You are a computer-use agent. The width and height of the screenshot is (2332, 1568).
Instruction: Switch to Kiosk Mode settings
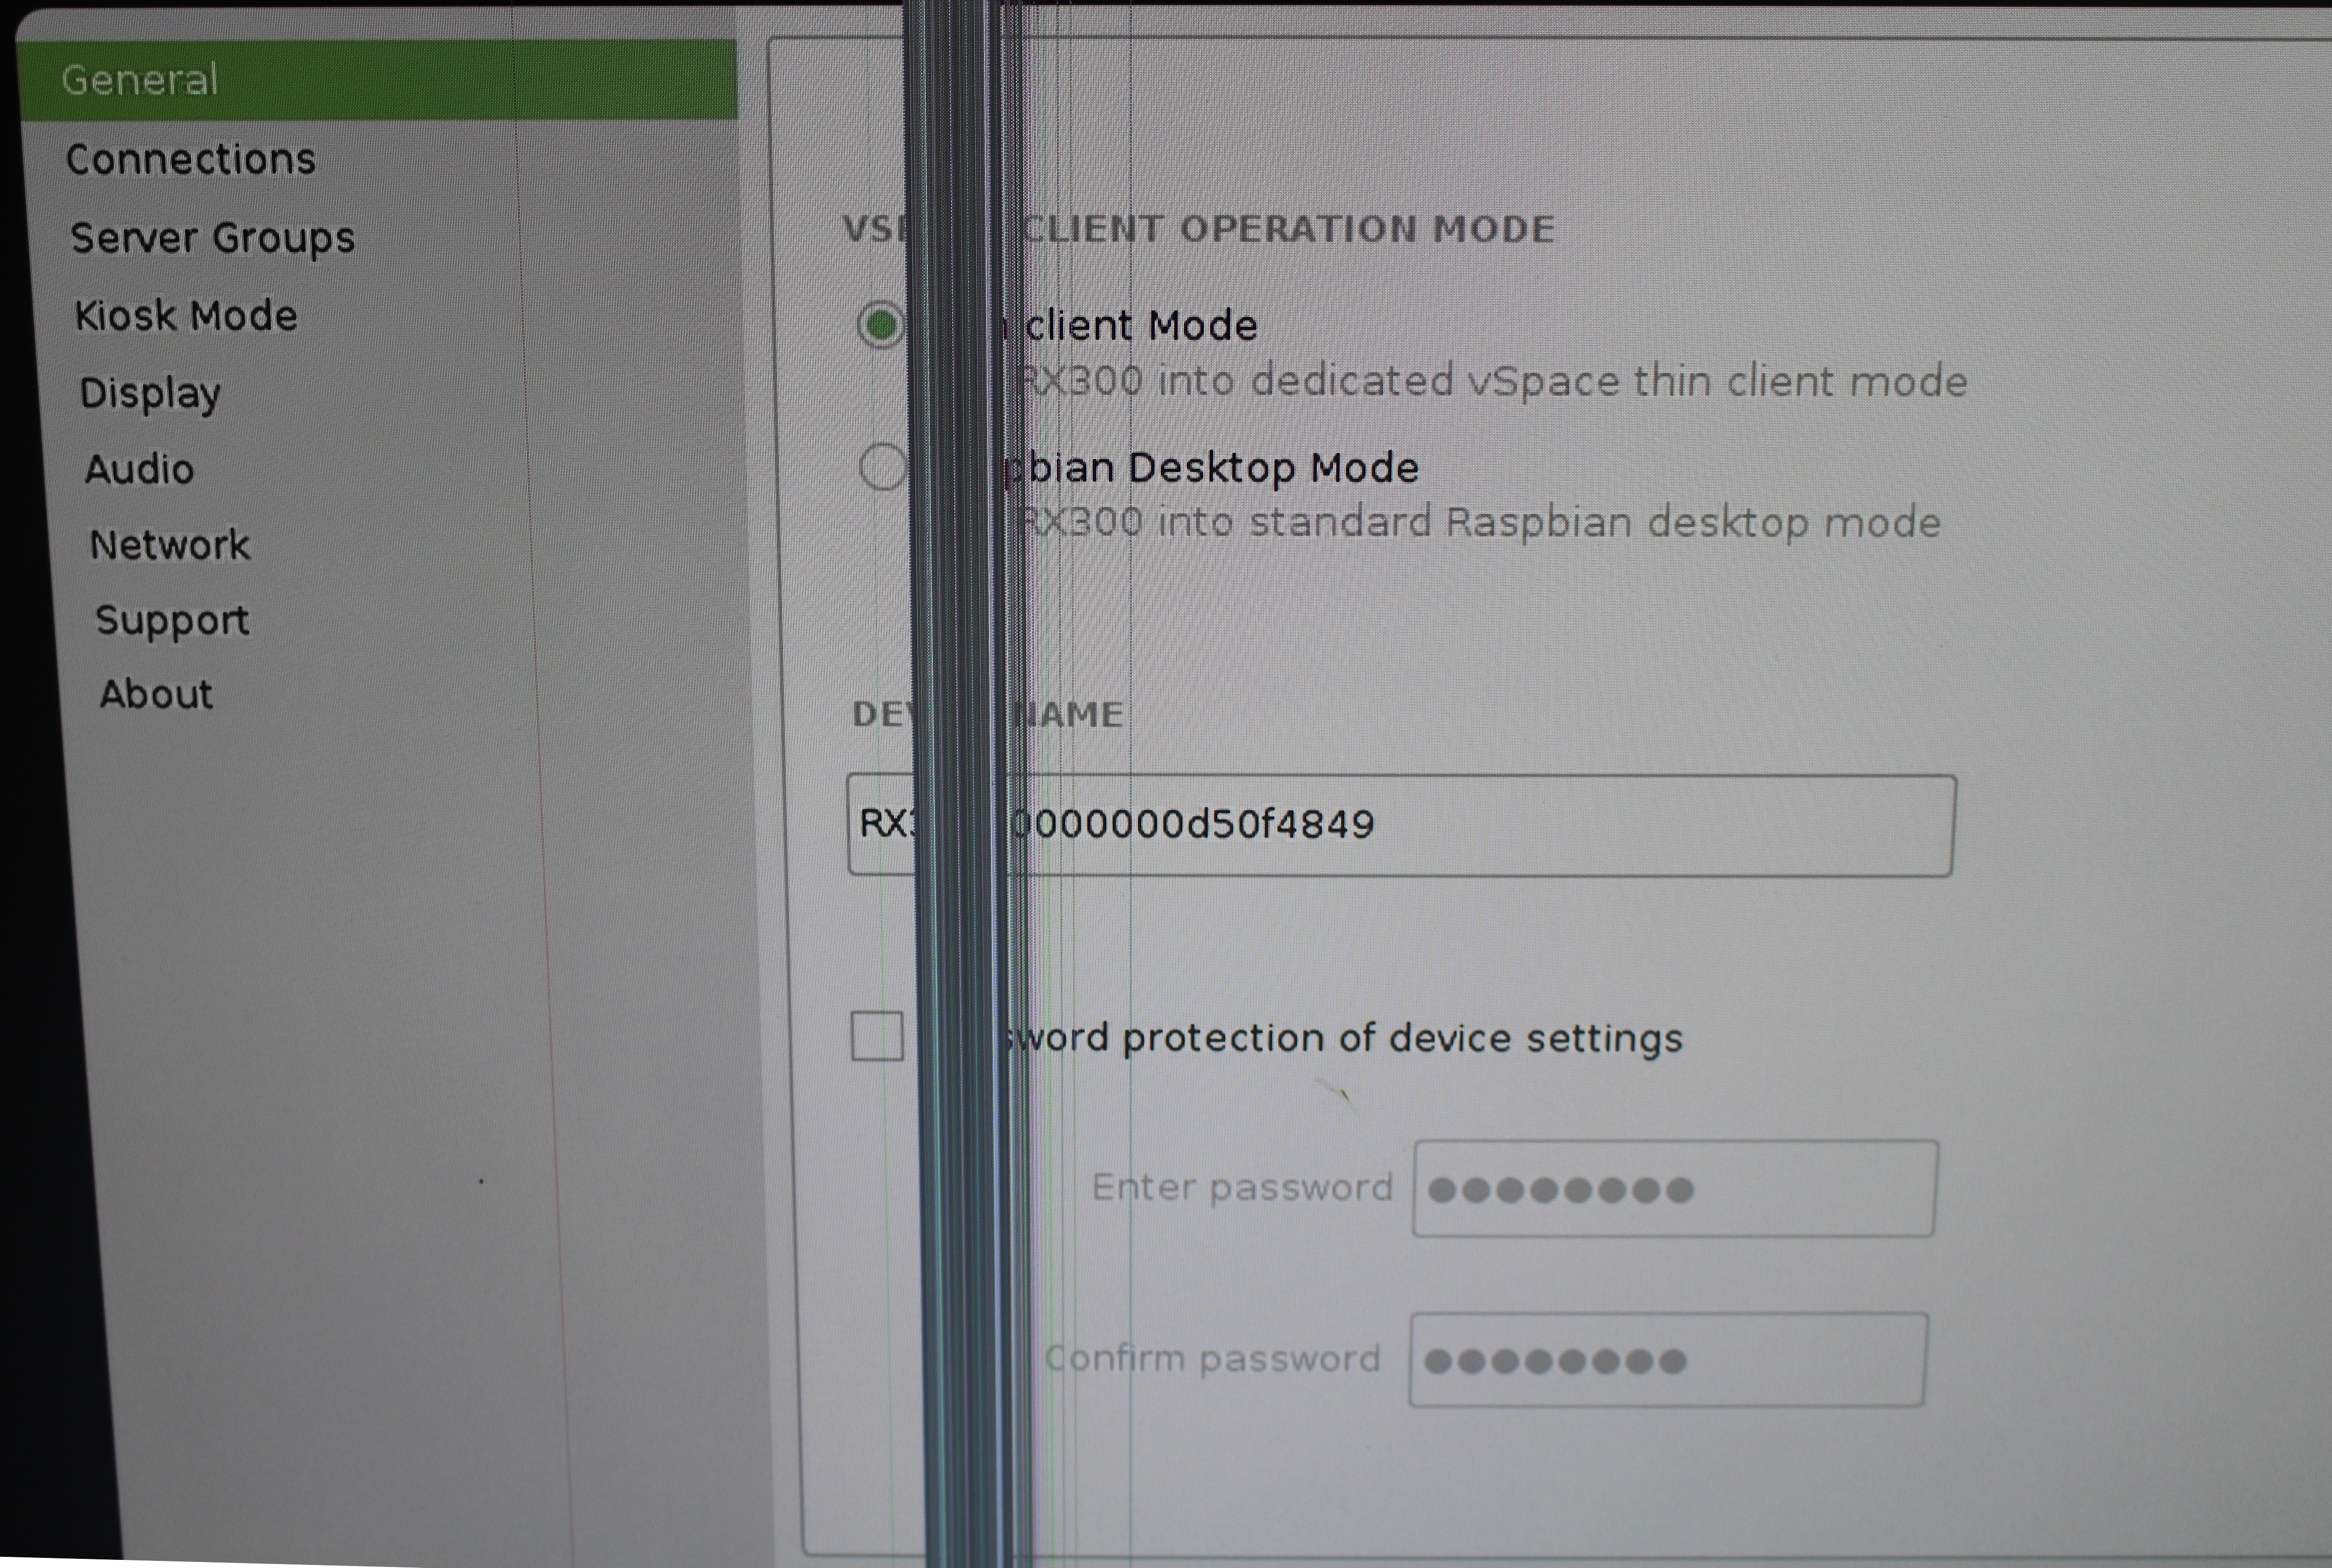click(x=186, y=316)
